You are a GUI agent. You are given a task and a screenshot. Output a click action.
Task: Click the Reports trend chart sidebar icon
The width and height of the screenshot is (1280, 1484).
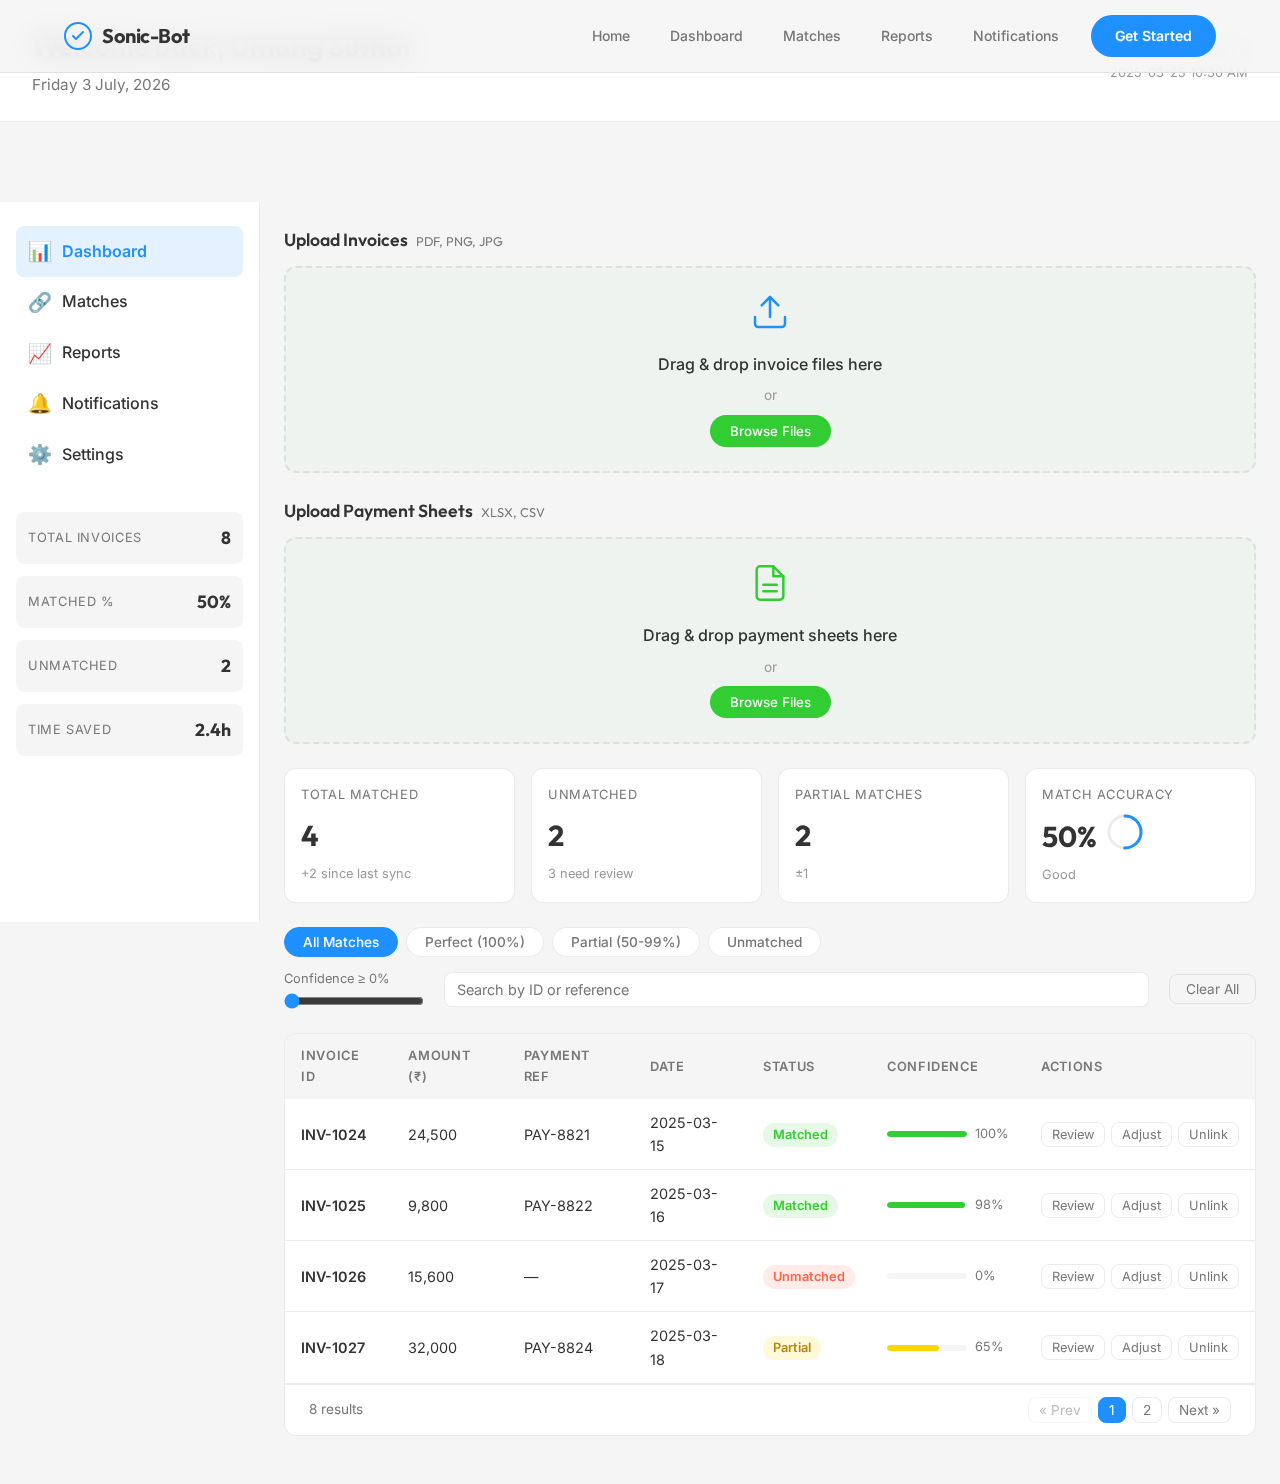click(x=40, y=353)
